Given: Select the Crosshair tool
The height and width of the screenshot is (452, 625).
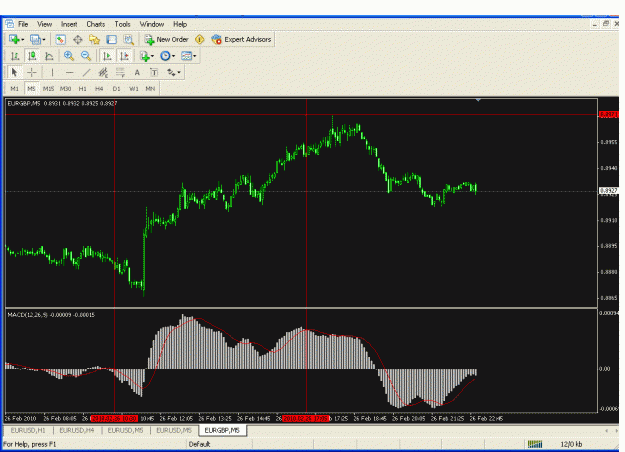Looking at the screenshot, I should point(32,73).
